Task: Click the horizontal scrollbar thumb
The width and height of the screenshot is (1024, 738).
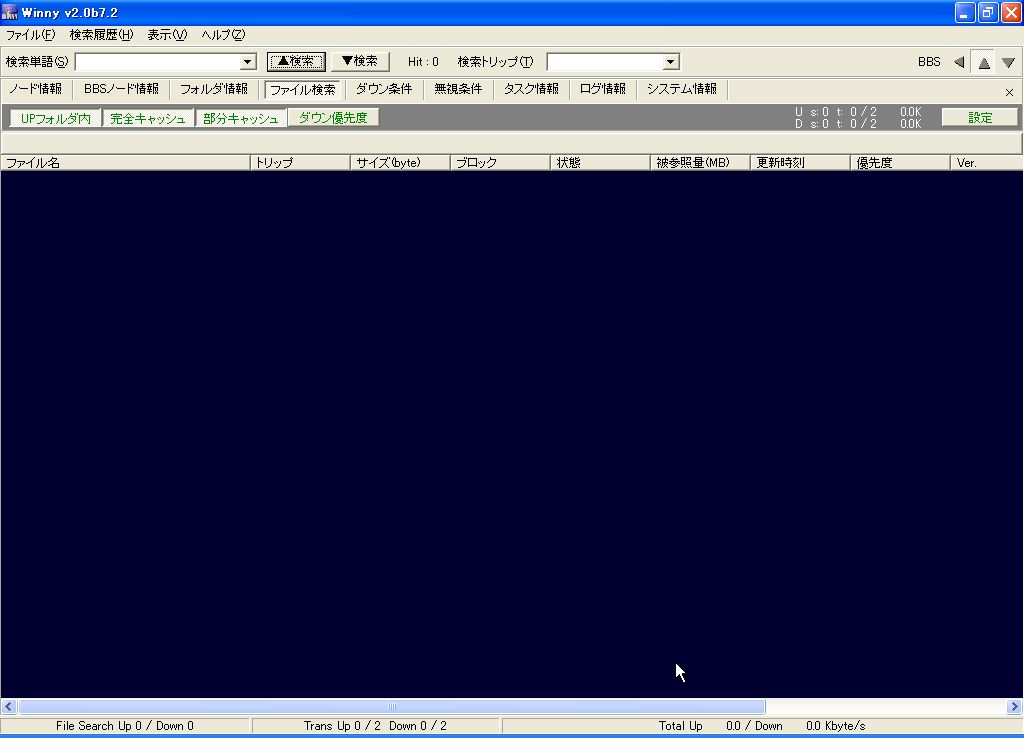Action: click(x=391, y=707)
